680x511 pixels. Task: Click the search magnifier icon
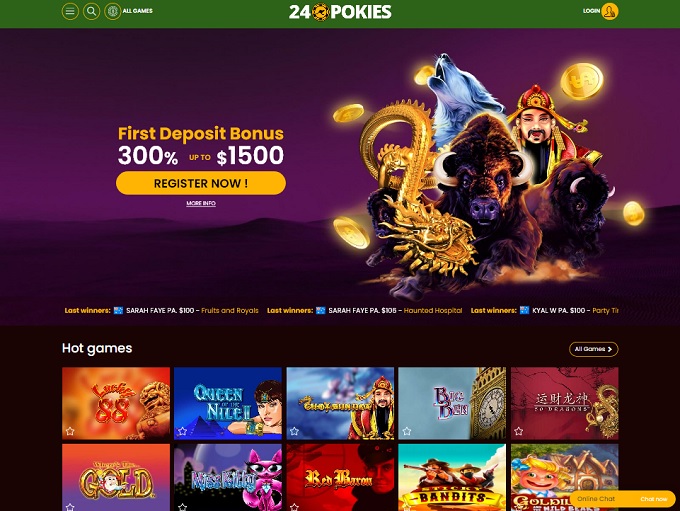coord(92,11)
